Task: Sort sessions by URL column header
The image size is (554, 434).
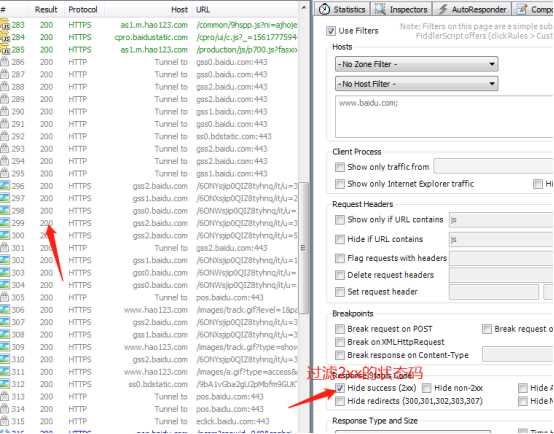Action: tap(203, 10)
